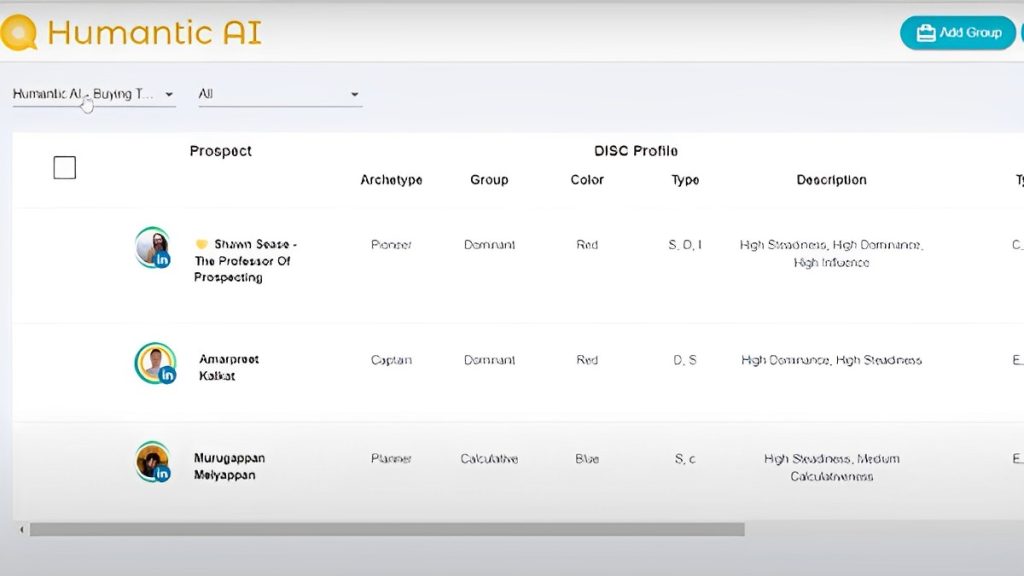Viewport: 1024px width, 576px height.
Task: Click the DISC Profile section header
Action: click(x=635, y=150)
